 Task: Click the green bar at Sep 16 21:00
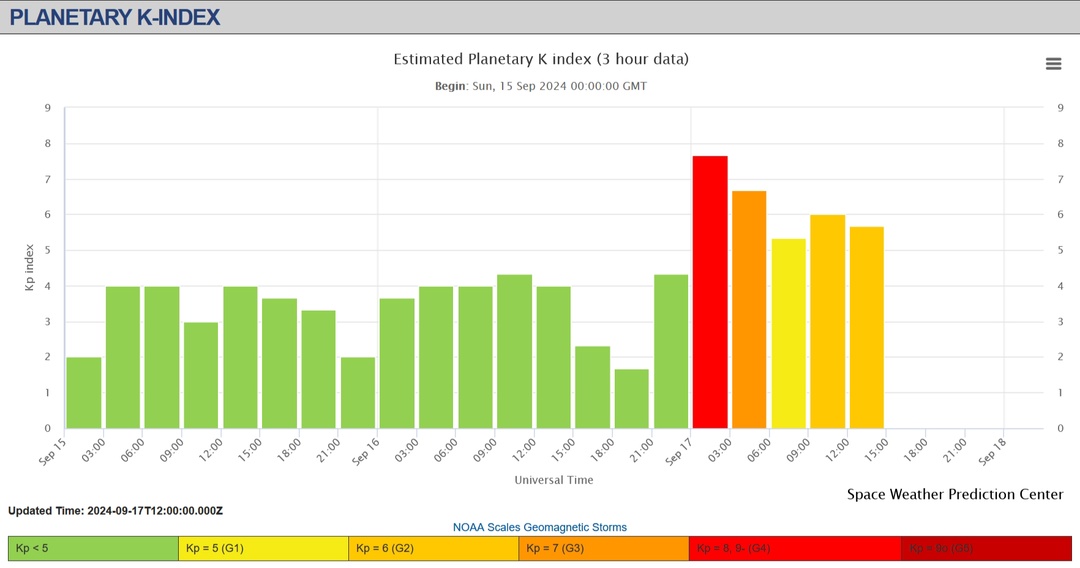tap(671, 351)
